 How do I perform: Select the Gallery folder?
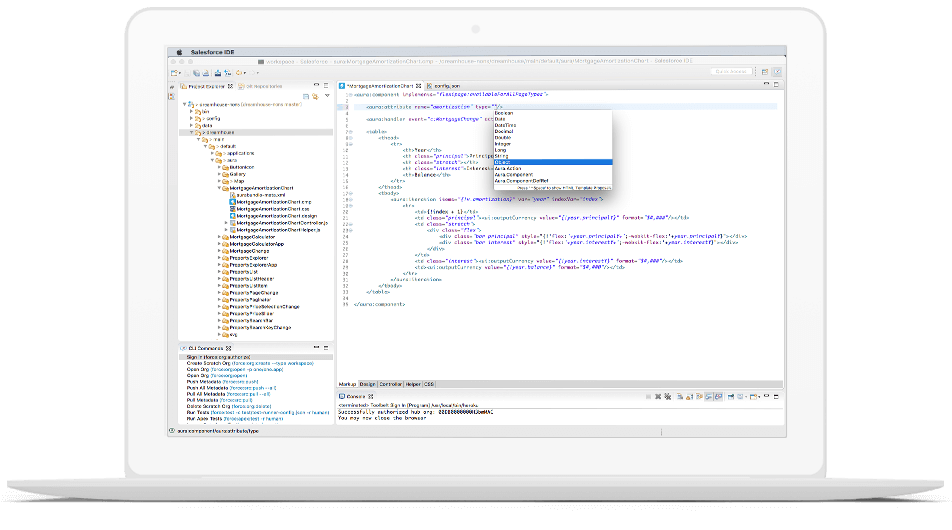coord(234,174)
